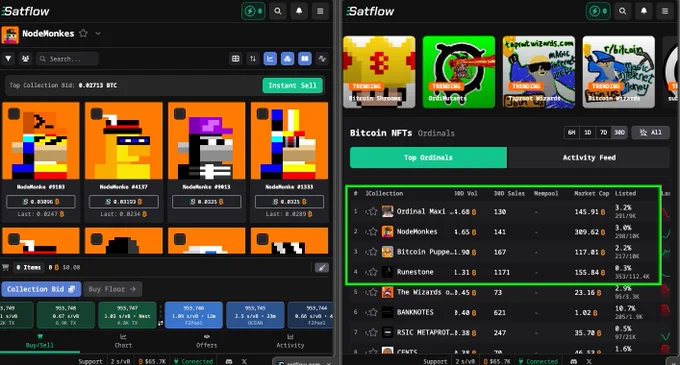Image resolution: width=680 pixels, height=365 pixels.
Task: Select mempool block 953,748
Action: (66, 315)
